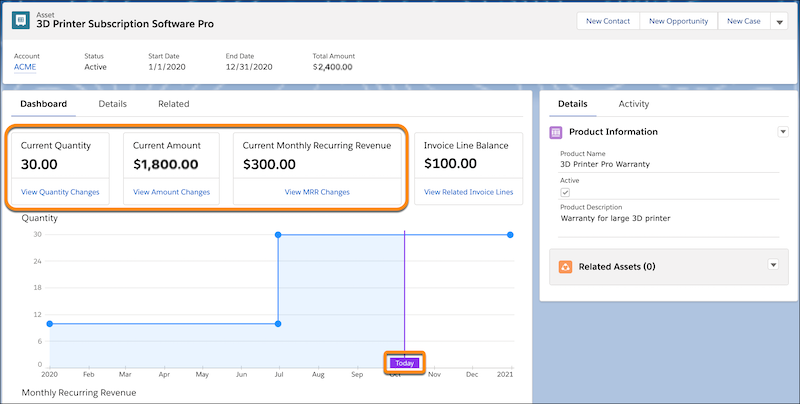This screenshot has width=800, height=404.
Task: Open the Related tab
Action: 173,104
